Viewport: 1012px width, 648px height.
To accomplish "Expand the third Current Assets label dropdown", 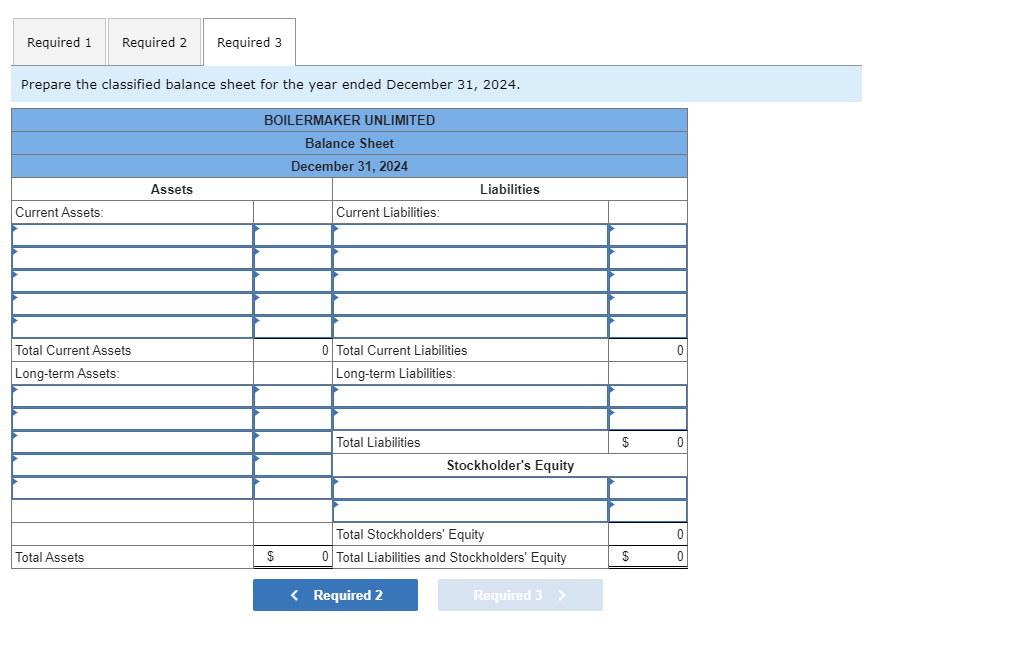I will (130, 281).
